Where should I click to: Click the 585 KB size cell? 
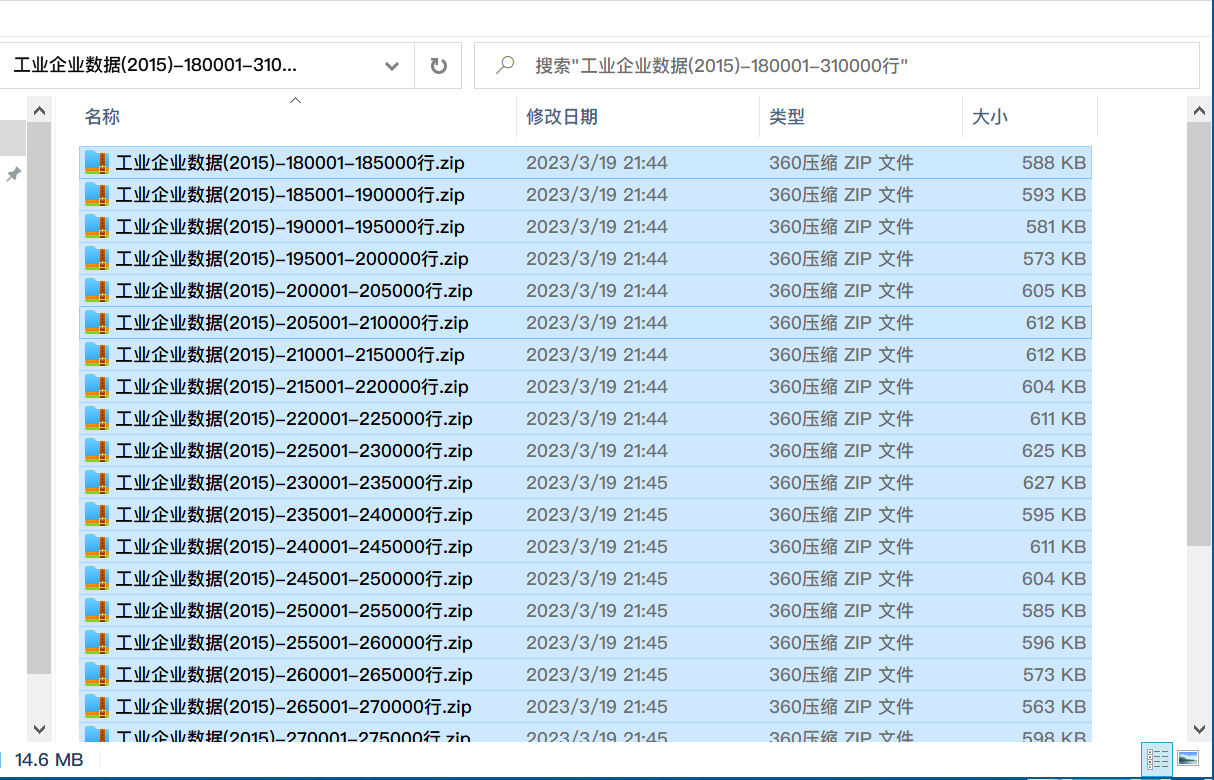pyautogui.click(x=1054, y=611)
